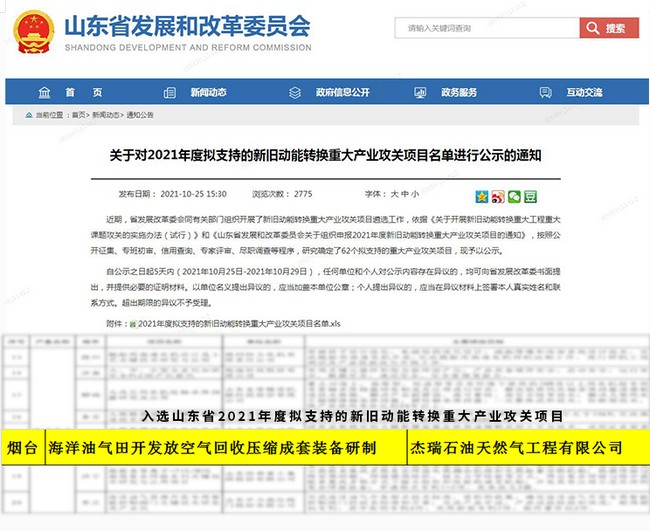Open the 首页 navigation menu item

84,92
